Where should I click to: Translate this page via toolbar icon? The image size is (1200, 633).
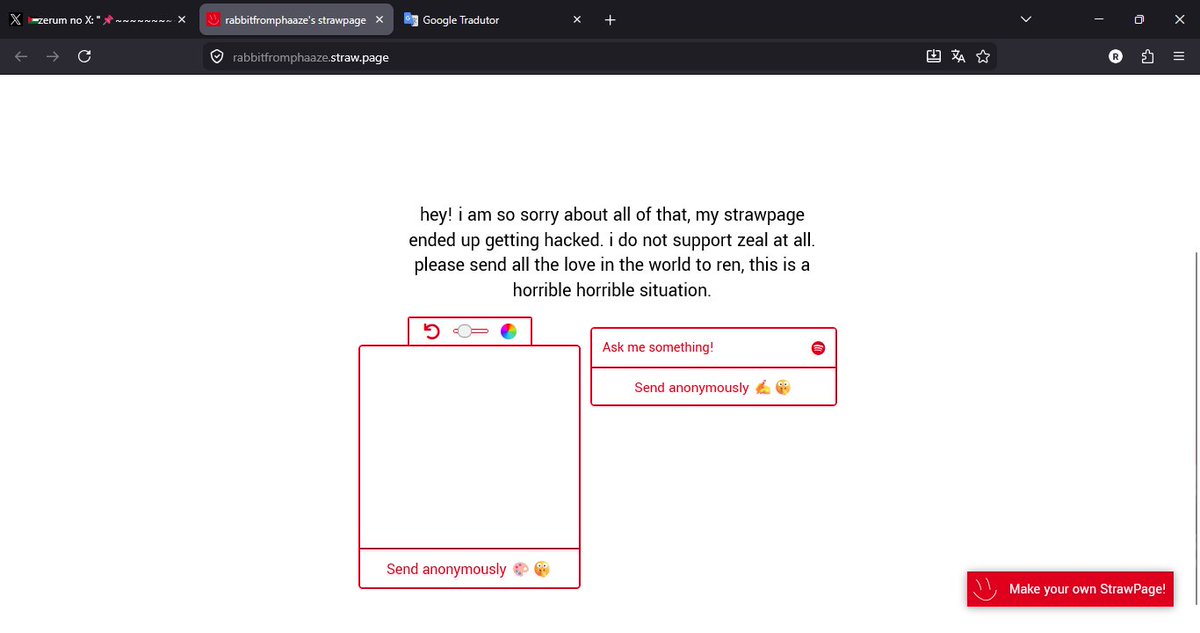pos(958,57)
